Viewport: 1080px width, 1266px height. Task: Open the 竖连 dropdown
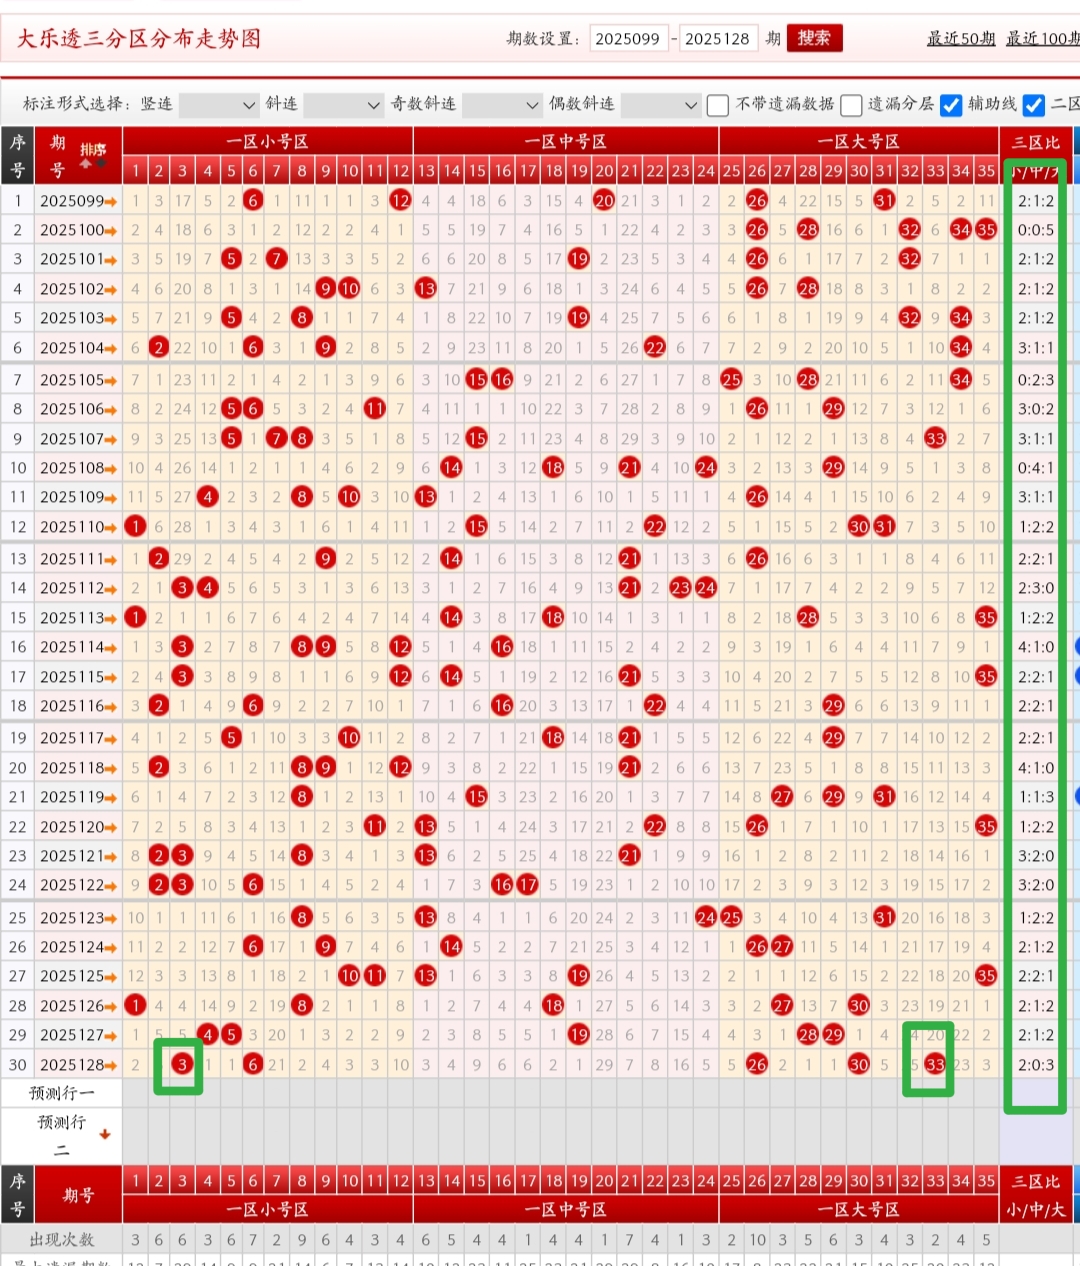[x=218, y=105]
